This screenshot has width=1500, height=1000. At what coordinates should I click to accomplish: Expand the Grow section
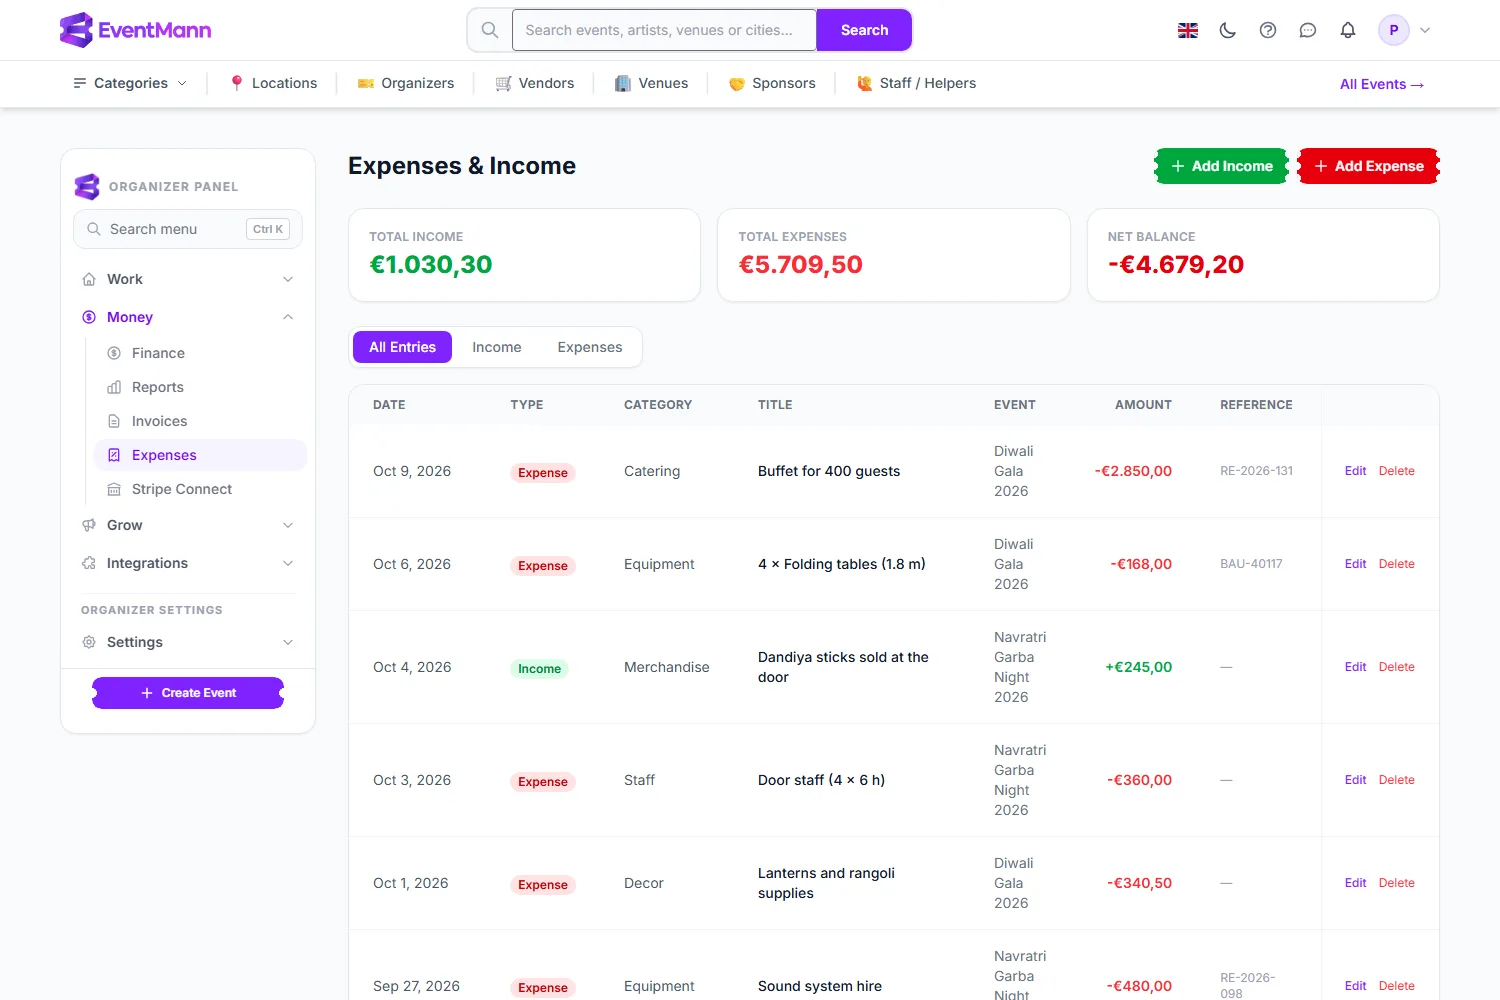coord(188,525)
